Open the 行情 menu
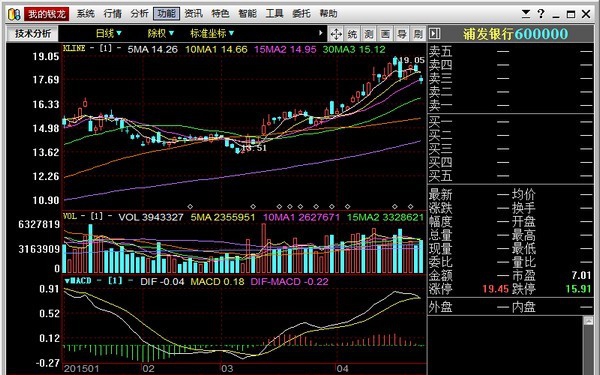The image size is (600, 375). pos(112,14)
